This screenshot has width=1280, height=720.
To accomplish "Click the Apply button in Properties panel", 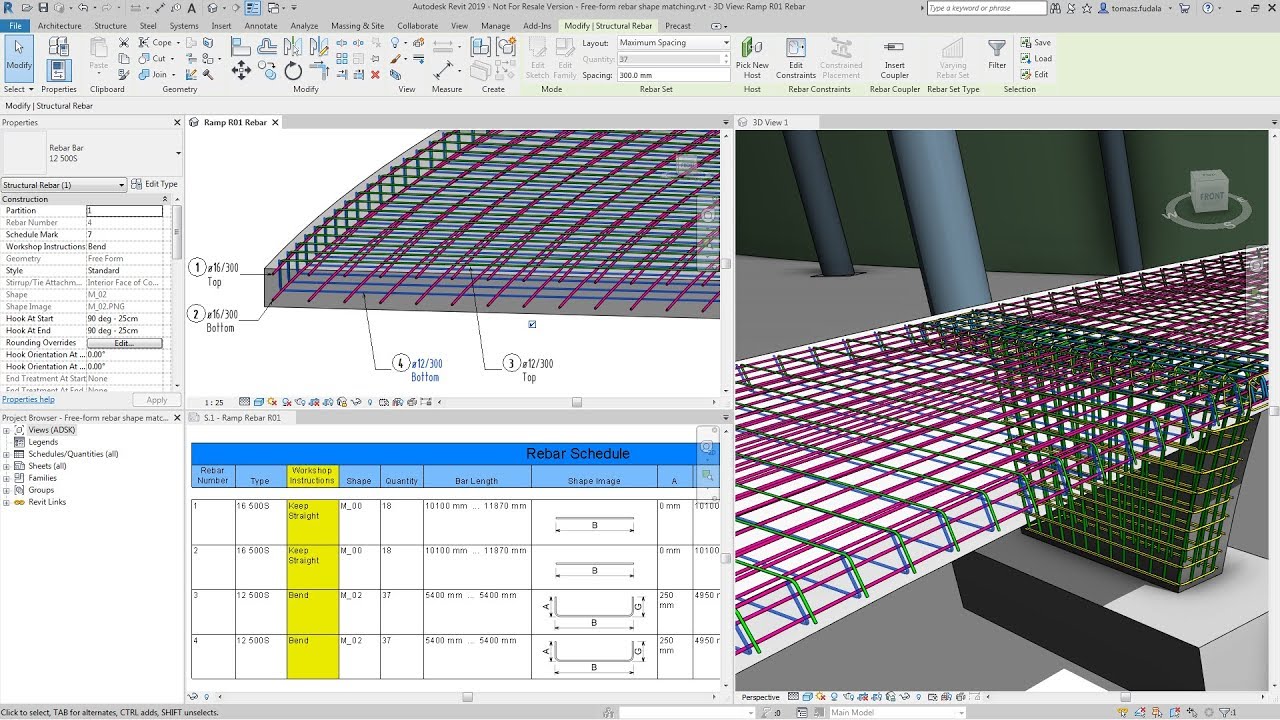I will tap(157, 399).
